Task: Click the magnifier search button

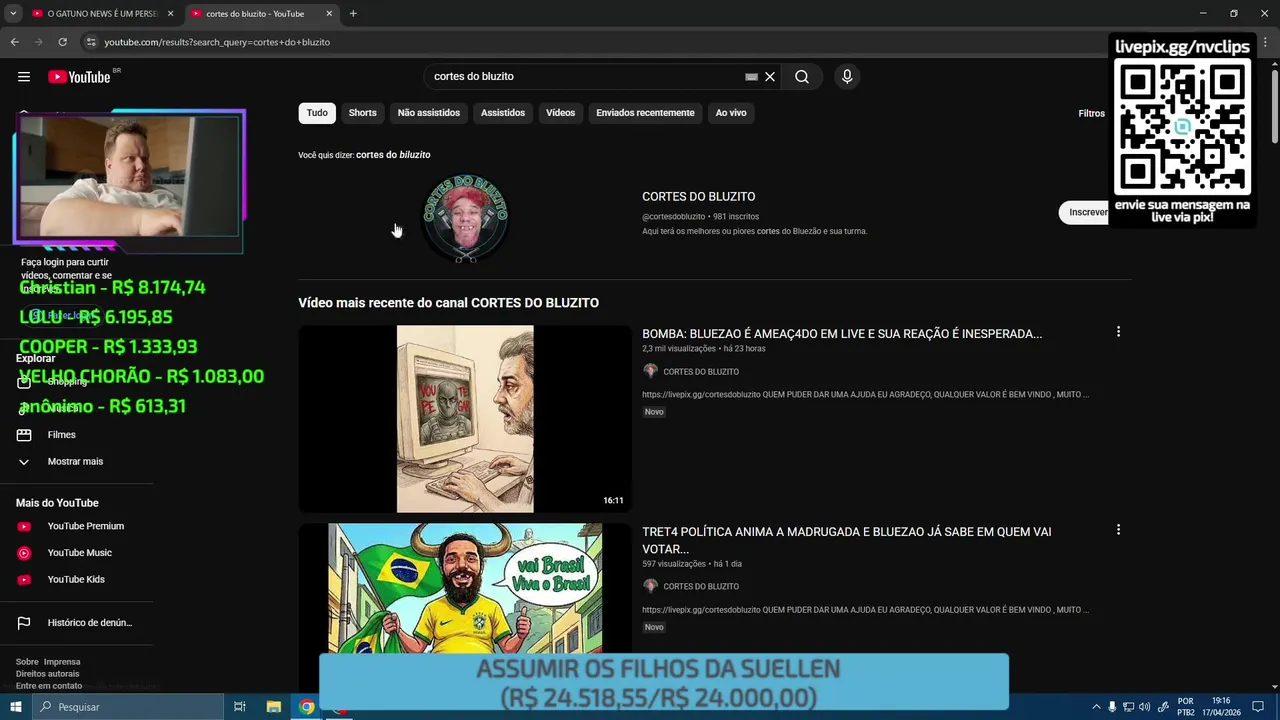Action: [x=802, y=77]
